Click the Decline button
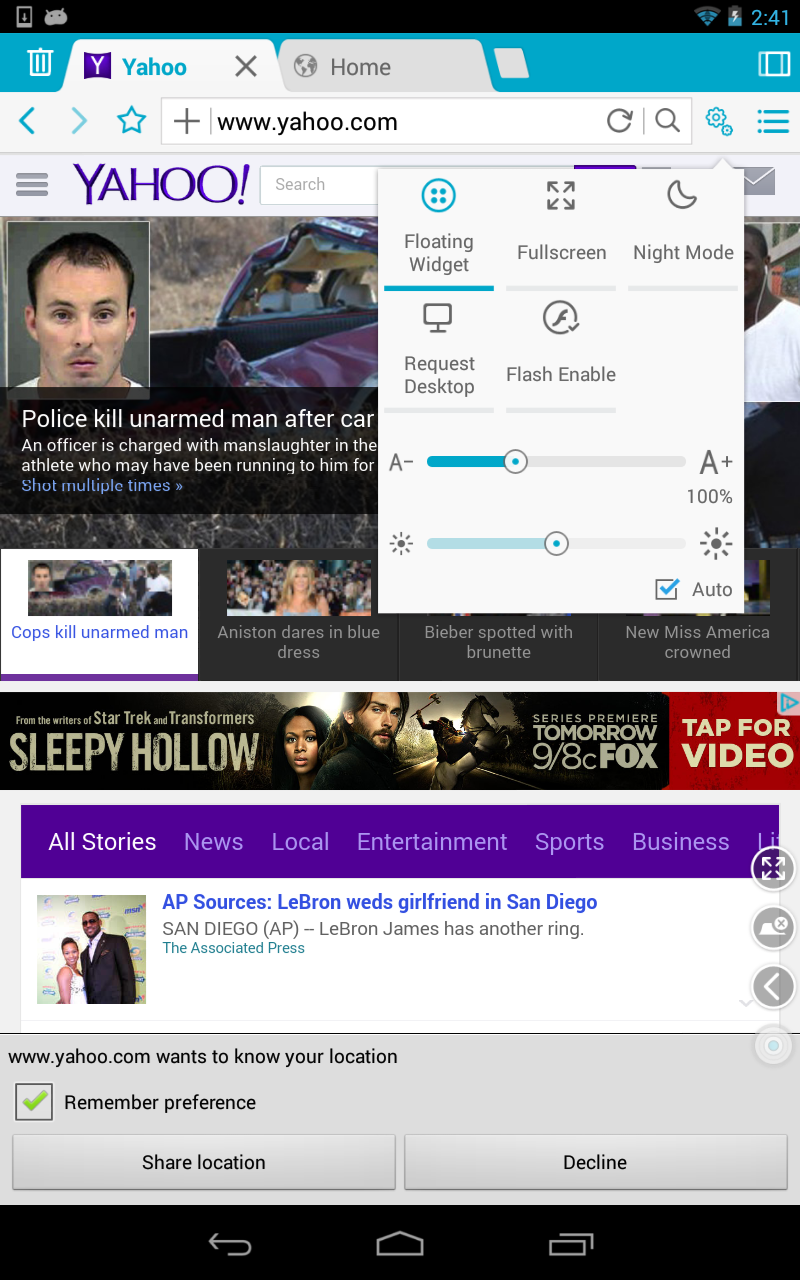Viewport: 800px width, 1280px height. click(x=595, y=1162)
